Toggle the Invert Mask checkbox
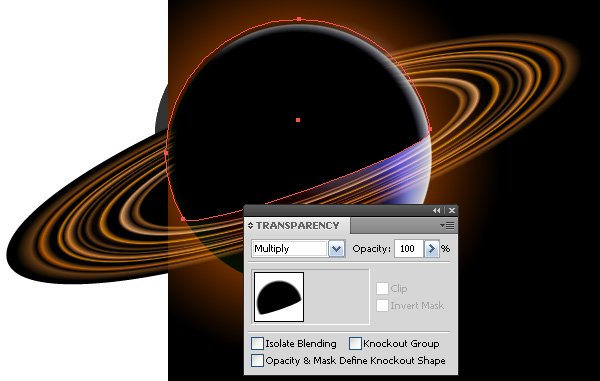Viewport: 600px width, 381px height. tap(382, 305)
